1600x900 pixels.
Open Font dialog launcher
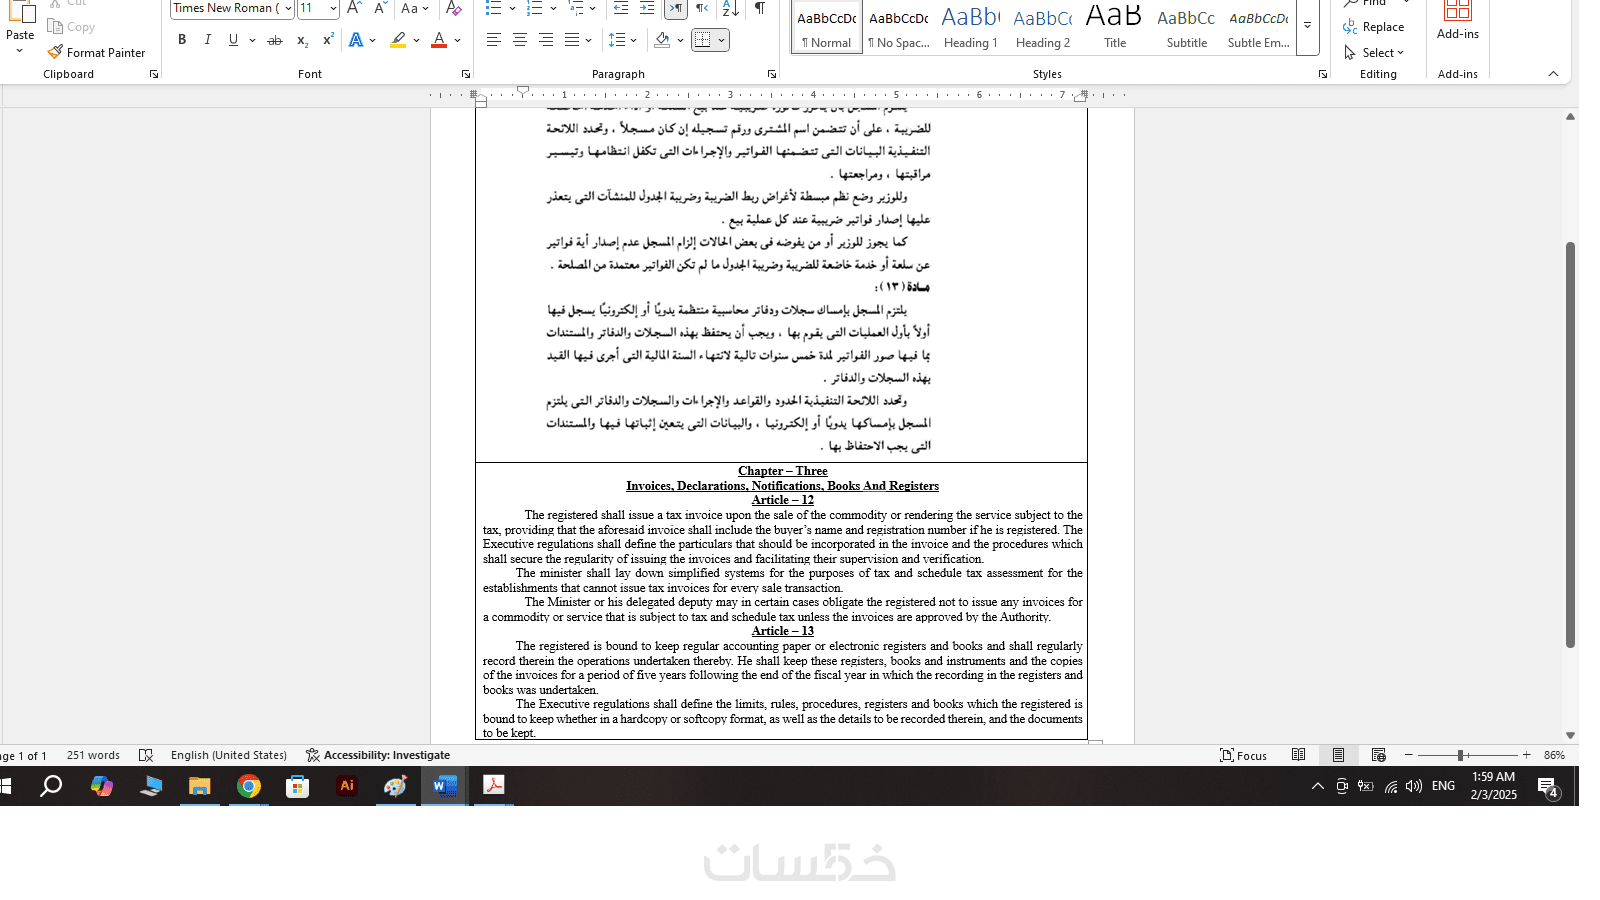(466, 74)
